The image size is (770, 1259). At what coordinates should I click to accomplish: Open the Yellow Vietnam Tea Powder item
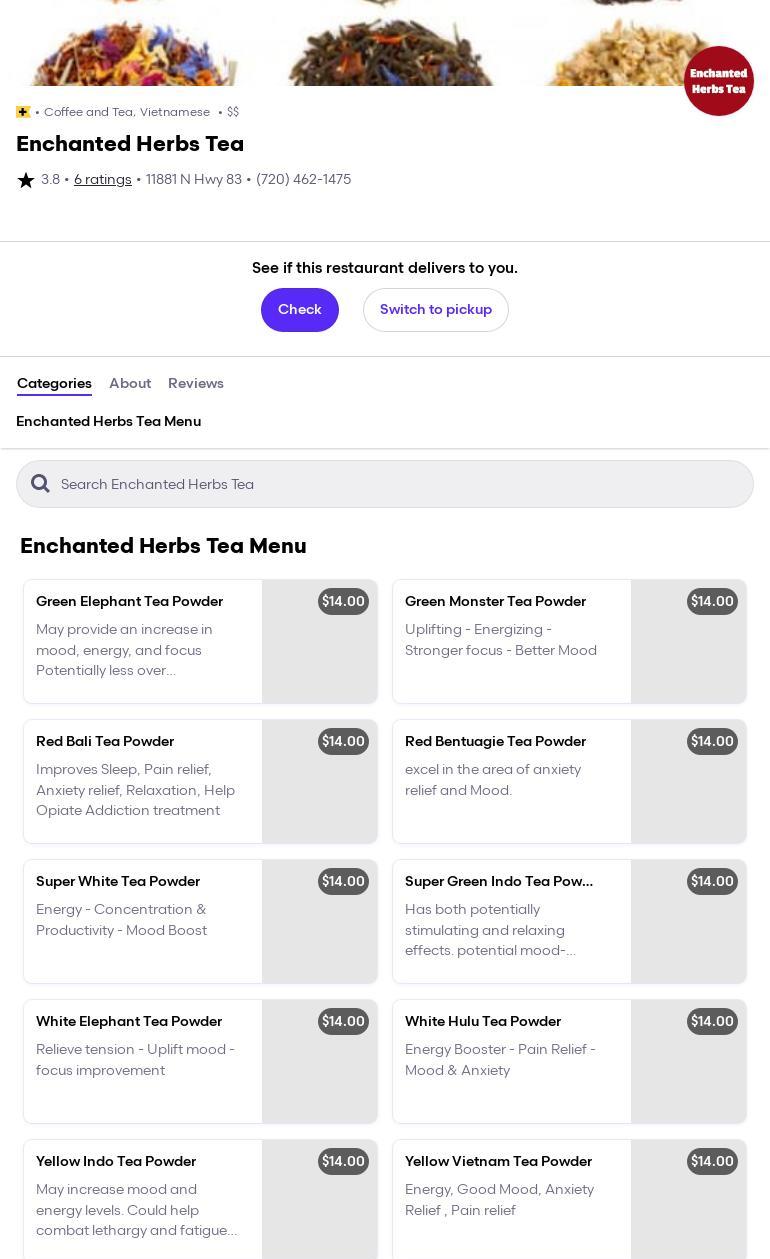point(512,1198)
